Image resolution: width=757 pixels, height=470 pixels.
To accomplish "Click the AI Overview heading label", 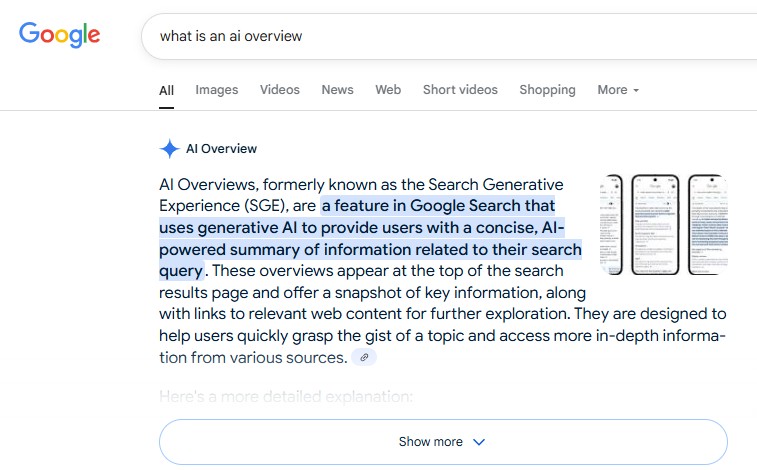I will [x=221, y=149].
